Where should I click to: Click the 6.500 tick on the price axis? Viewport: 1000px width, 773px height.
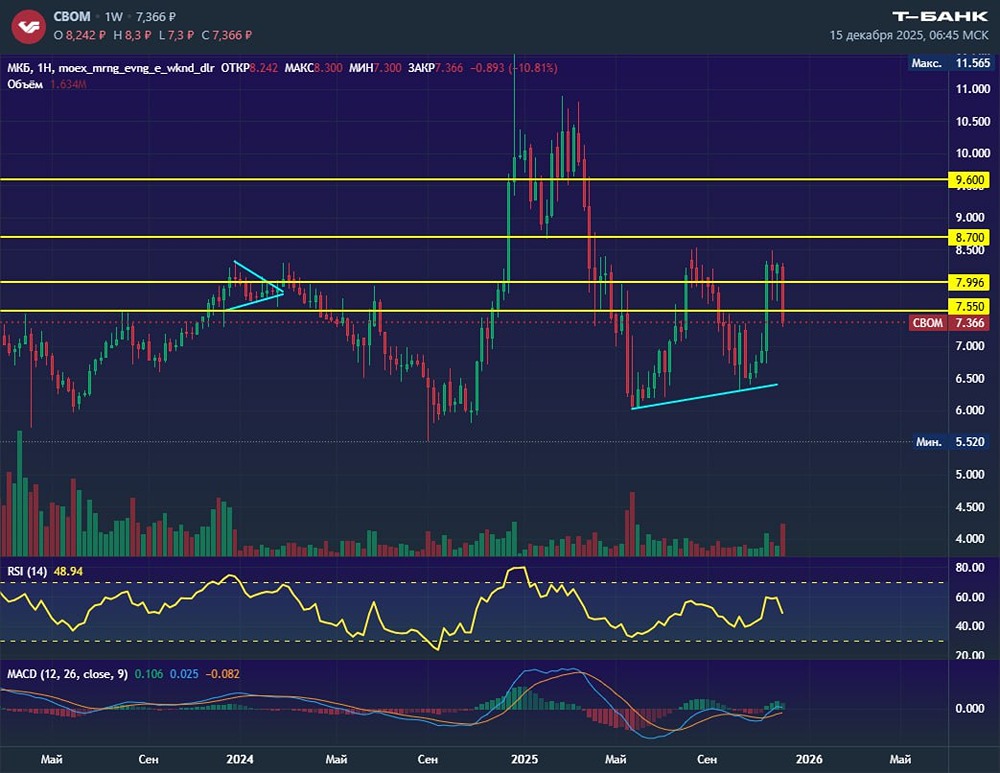[969, 379]
